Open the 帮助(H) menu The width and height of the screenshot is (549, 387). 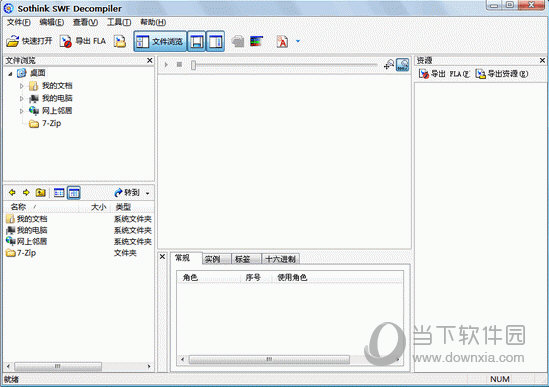coord(153,22)
